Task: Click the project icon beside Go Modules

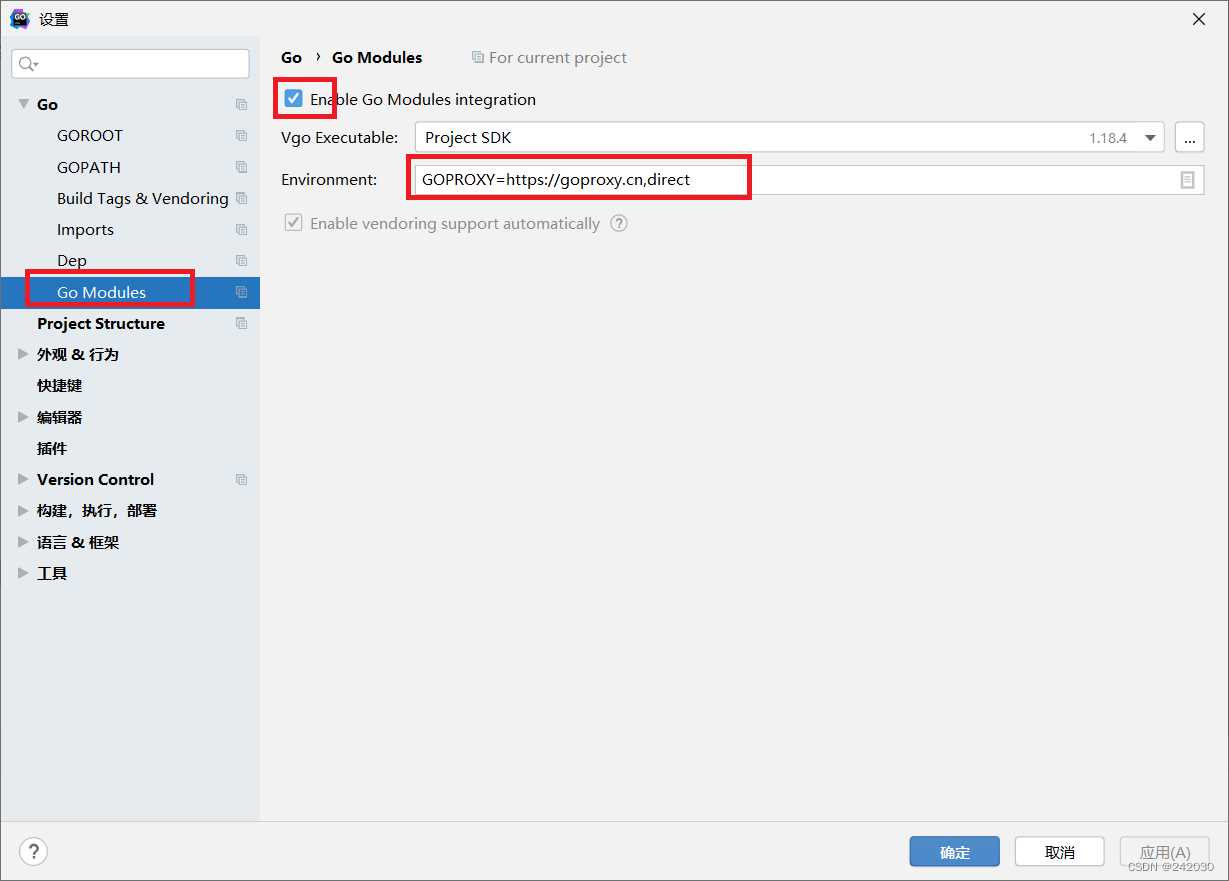Action: 241,292
